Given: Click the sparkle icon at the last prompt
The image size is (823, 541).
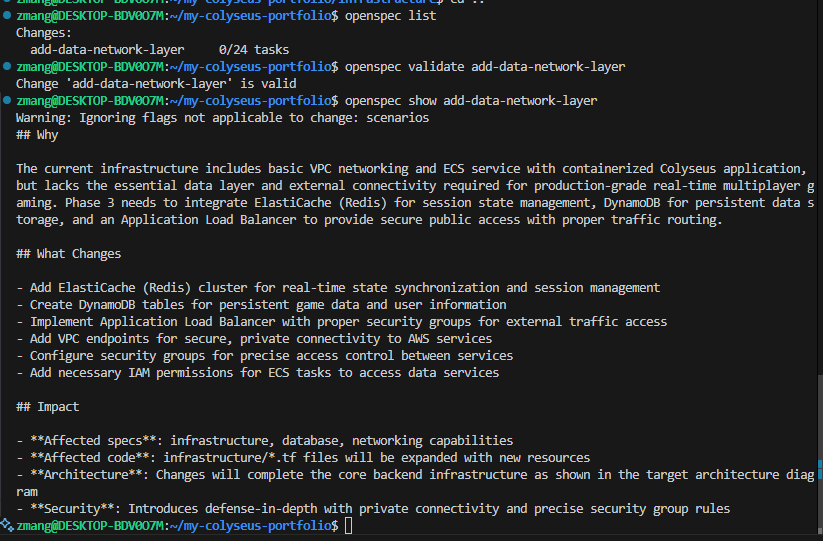Looking at the screenshot, I should [x=7, y=525].
